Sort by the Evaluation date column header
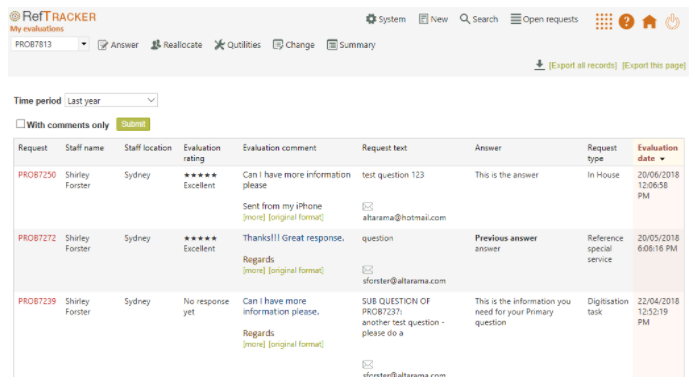 pyautogui.click(x=657, y=153)
